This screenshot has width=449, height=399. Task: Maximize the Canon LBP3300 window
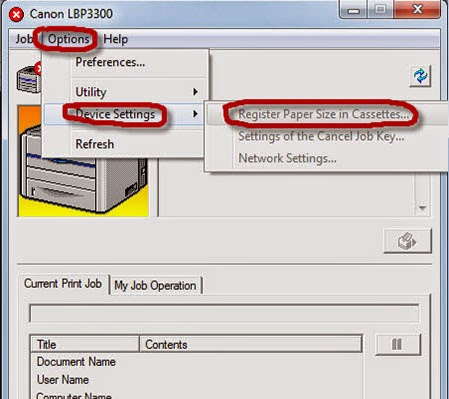click(380, 9)
